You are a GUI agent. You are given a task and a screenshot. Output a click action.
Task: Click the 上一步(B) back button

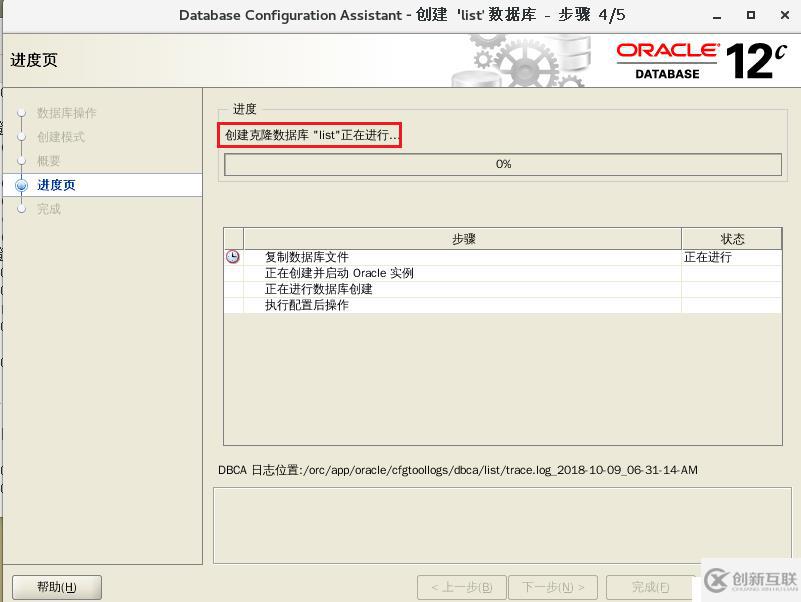pos(462,587)
